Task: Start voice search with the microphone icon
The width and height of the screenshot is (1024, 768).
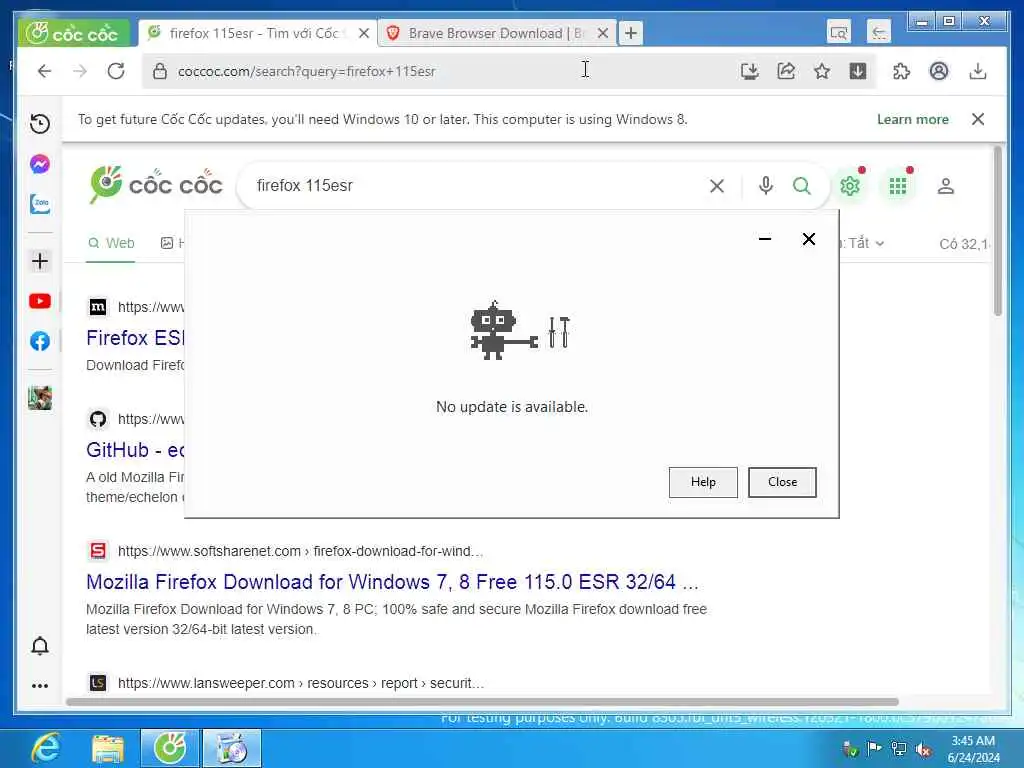Action: (765, 186)
